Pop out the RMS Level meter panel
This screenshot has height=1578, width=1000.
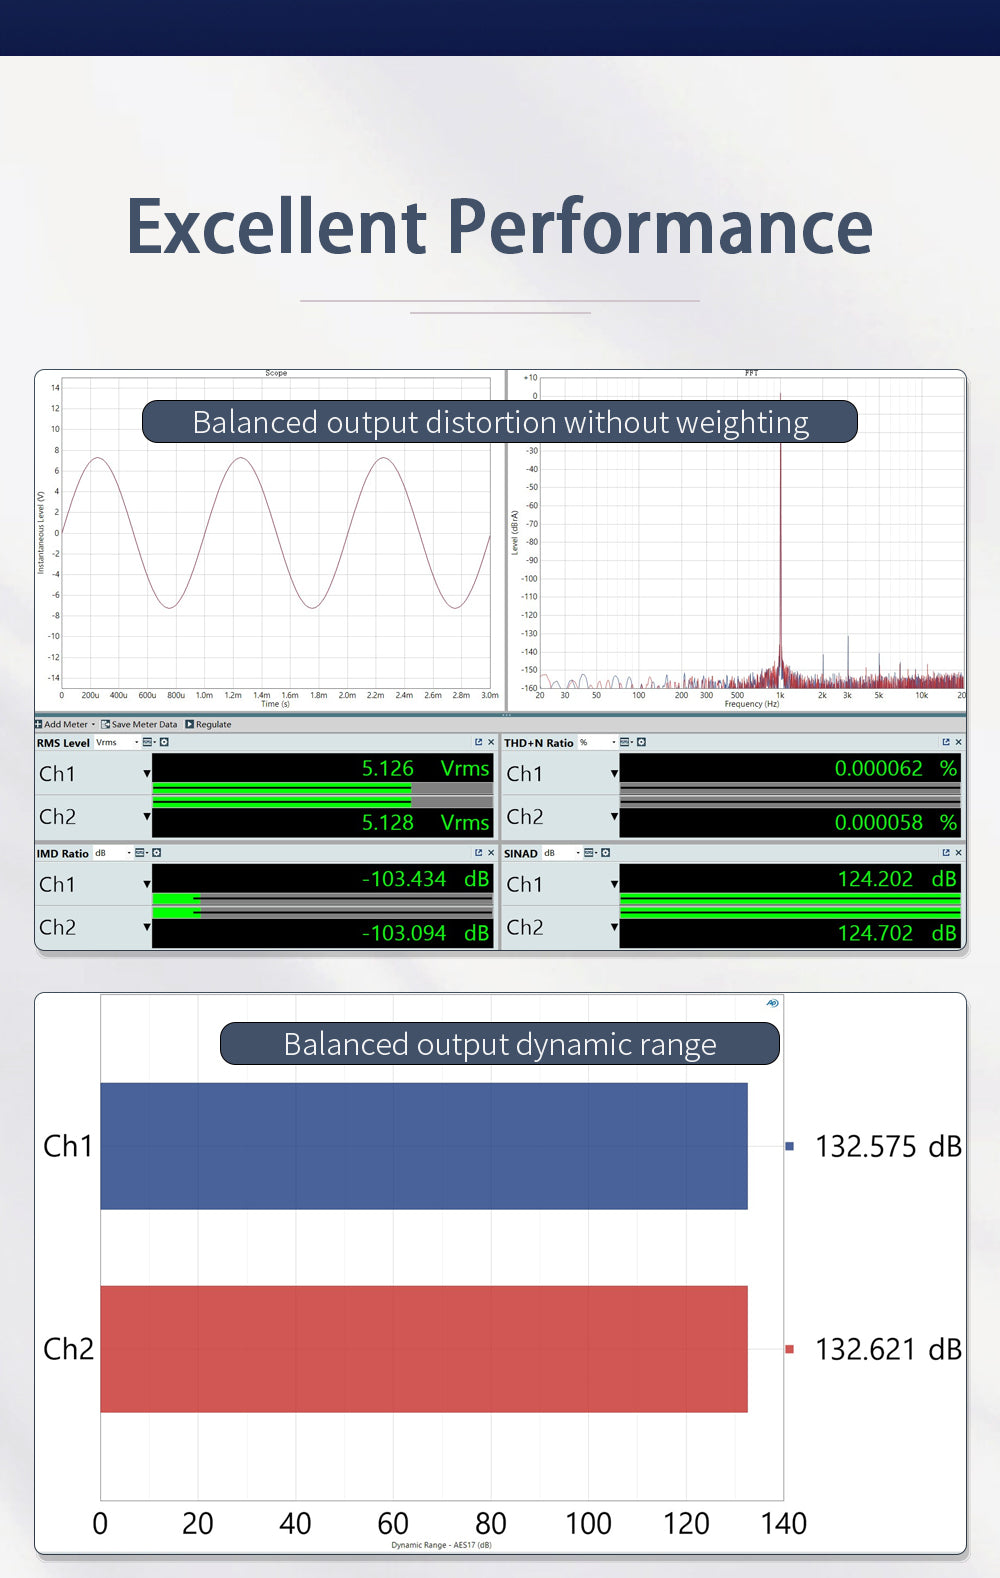coord(478,742)
